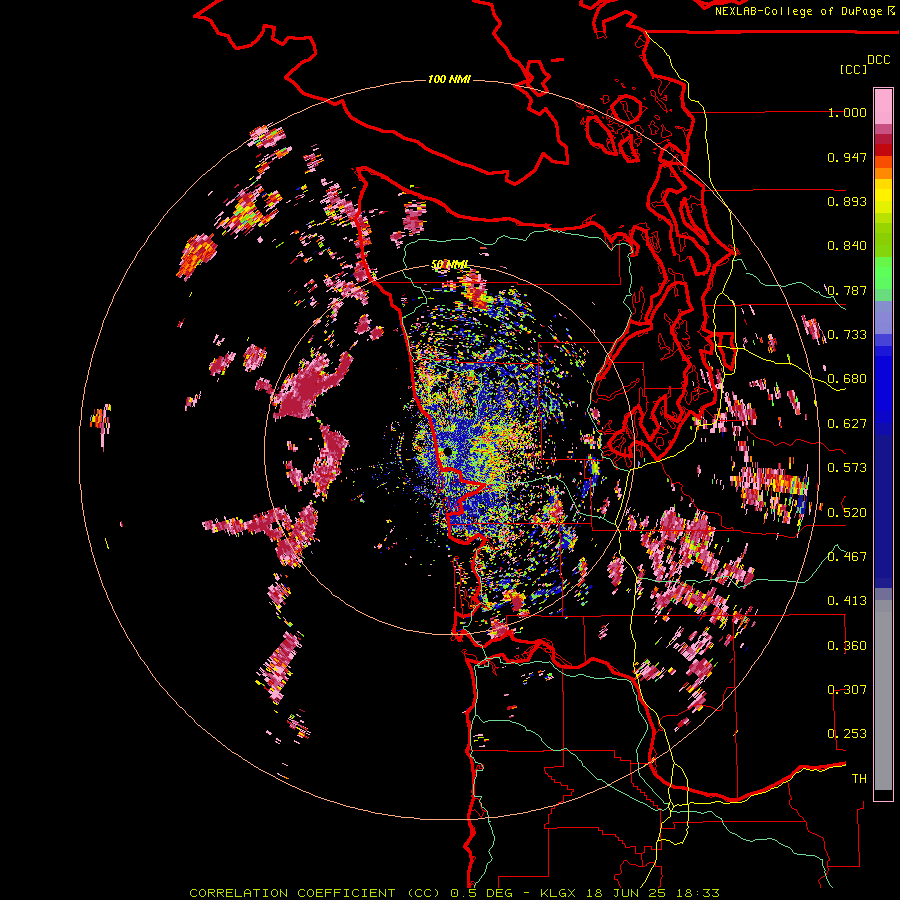Select the 0.413 legend value

click(847, 601)
